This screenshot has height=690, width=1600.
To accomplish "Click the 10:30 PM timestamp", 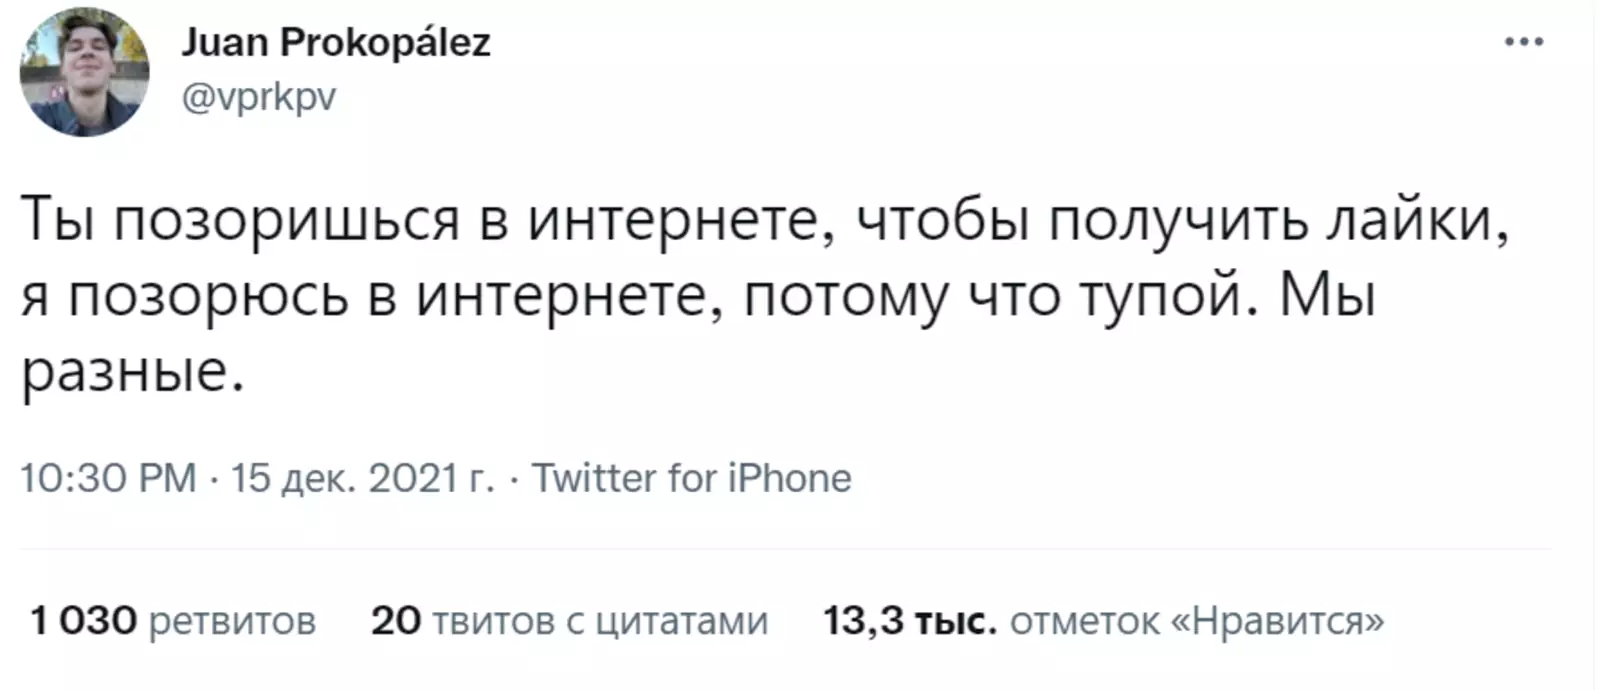I will coord(108,478).
